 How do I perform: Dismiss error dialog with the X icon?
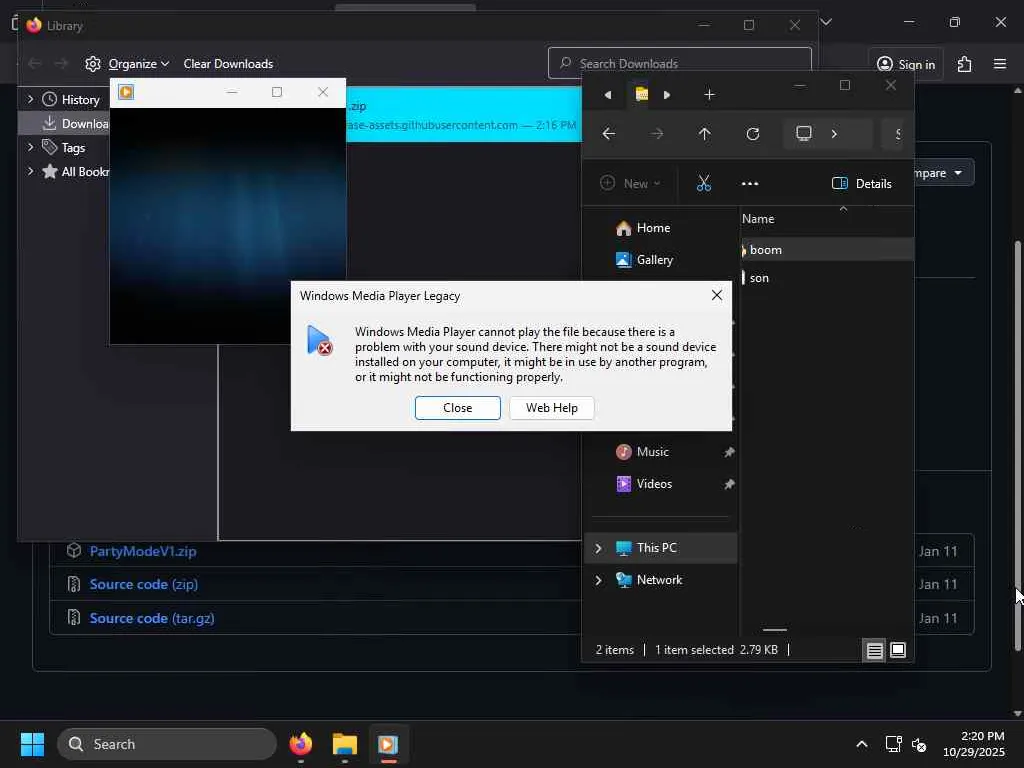pyautogui.click(x=716, y=295)
